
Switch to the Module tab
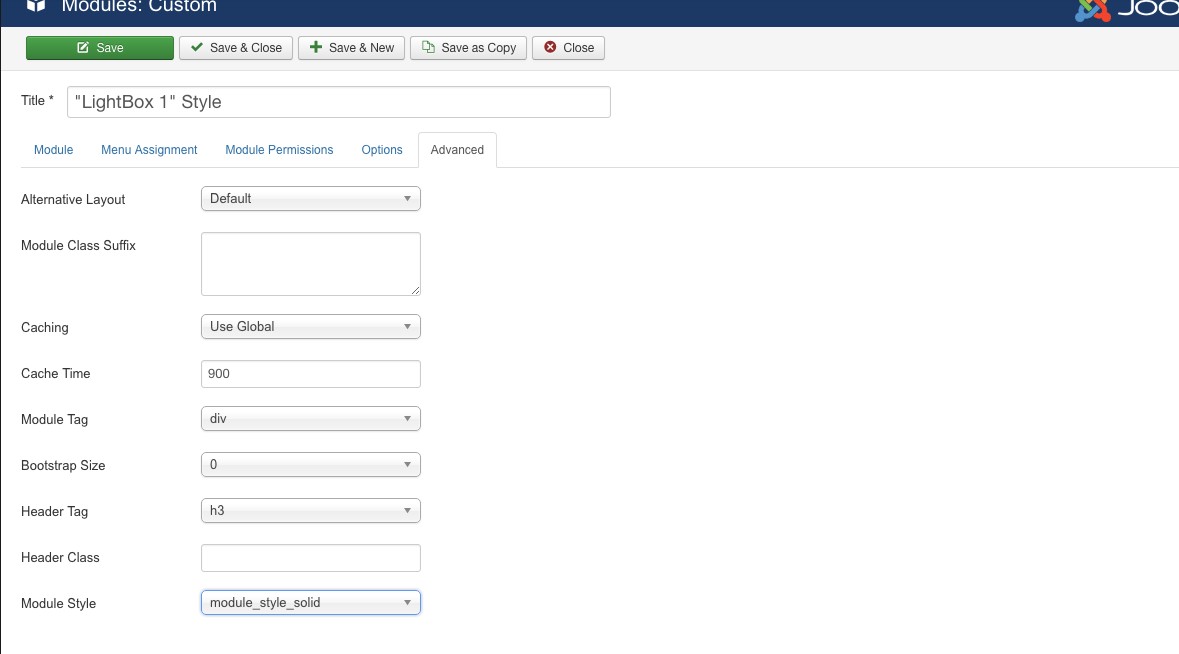point(54,150)
